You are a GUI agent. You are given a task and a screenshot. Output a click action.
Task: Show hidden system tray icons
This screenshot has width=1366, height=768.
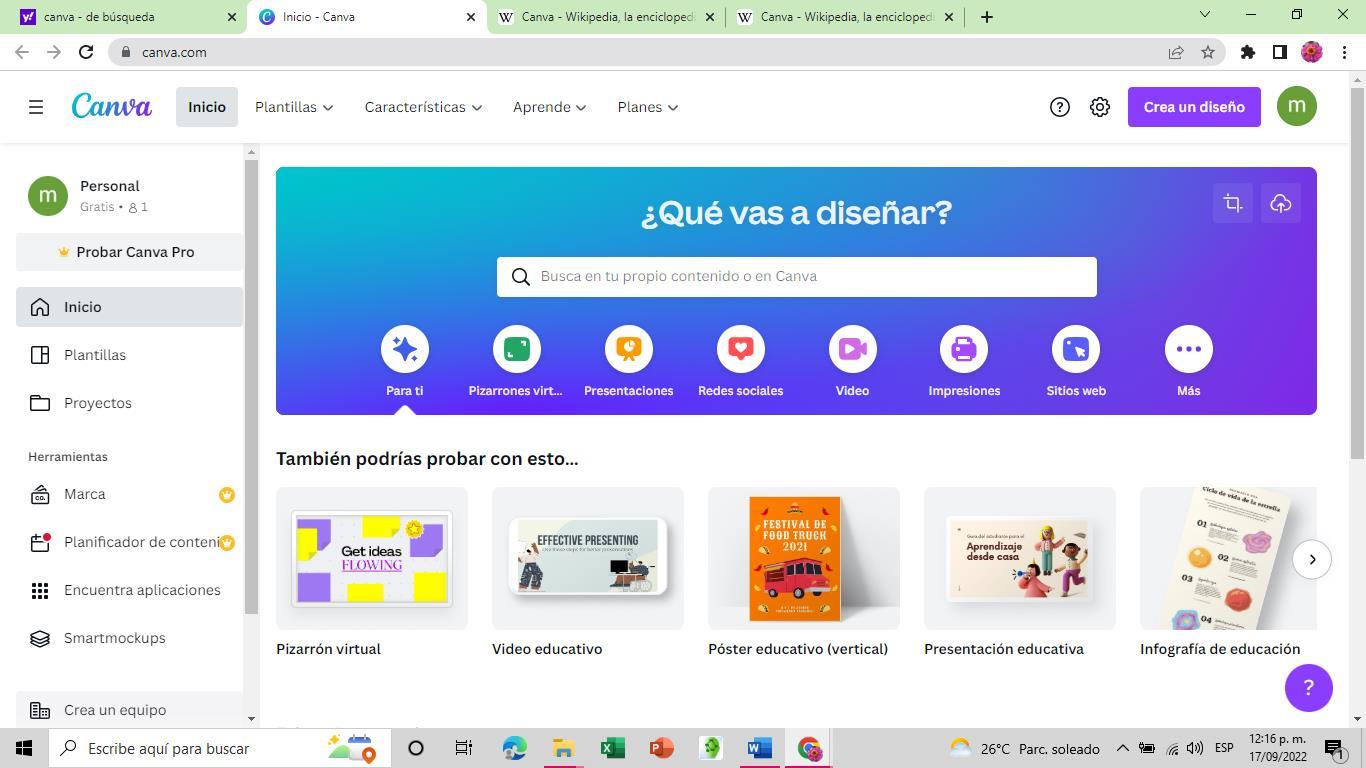pos(1122,748)
